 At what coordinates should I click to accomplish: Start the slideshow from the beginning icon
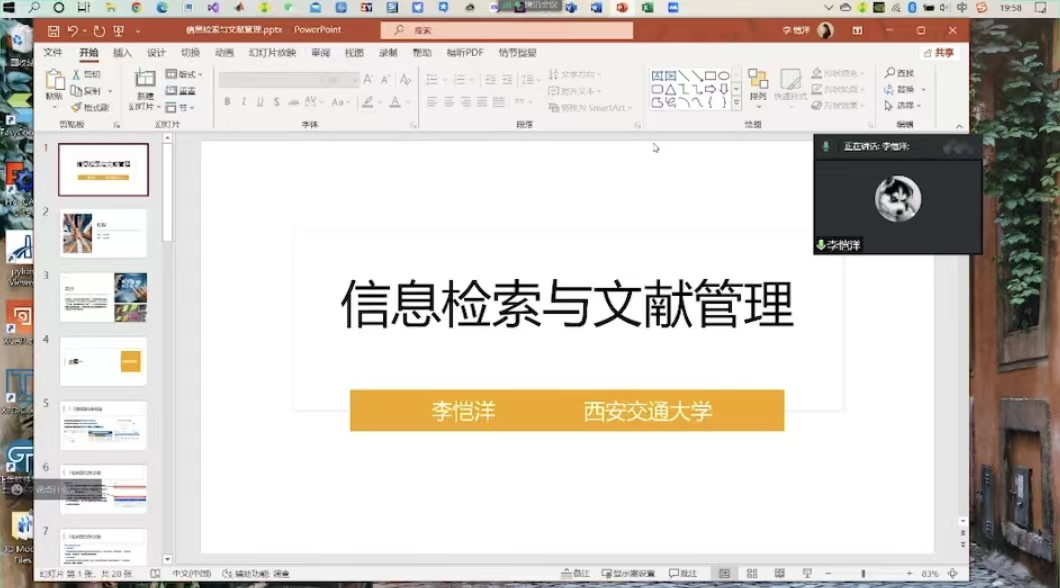119,30
